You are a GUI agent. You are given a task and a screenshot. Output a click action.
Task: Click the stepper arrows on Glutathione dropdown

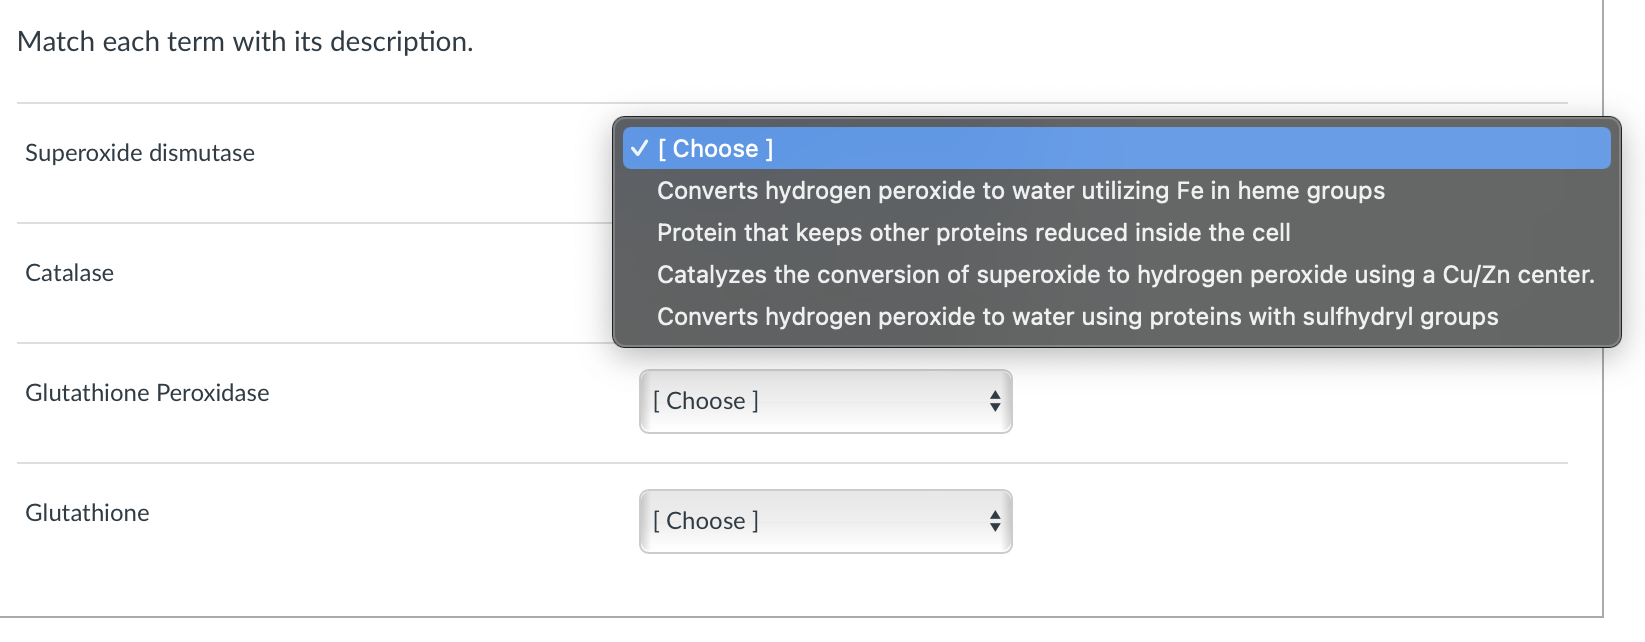tap(995, 521)
